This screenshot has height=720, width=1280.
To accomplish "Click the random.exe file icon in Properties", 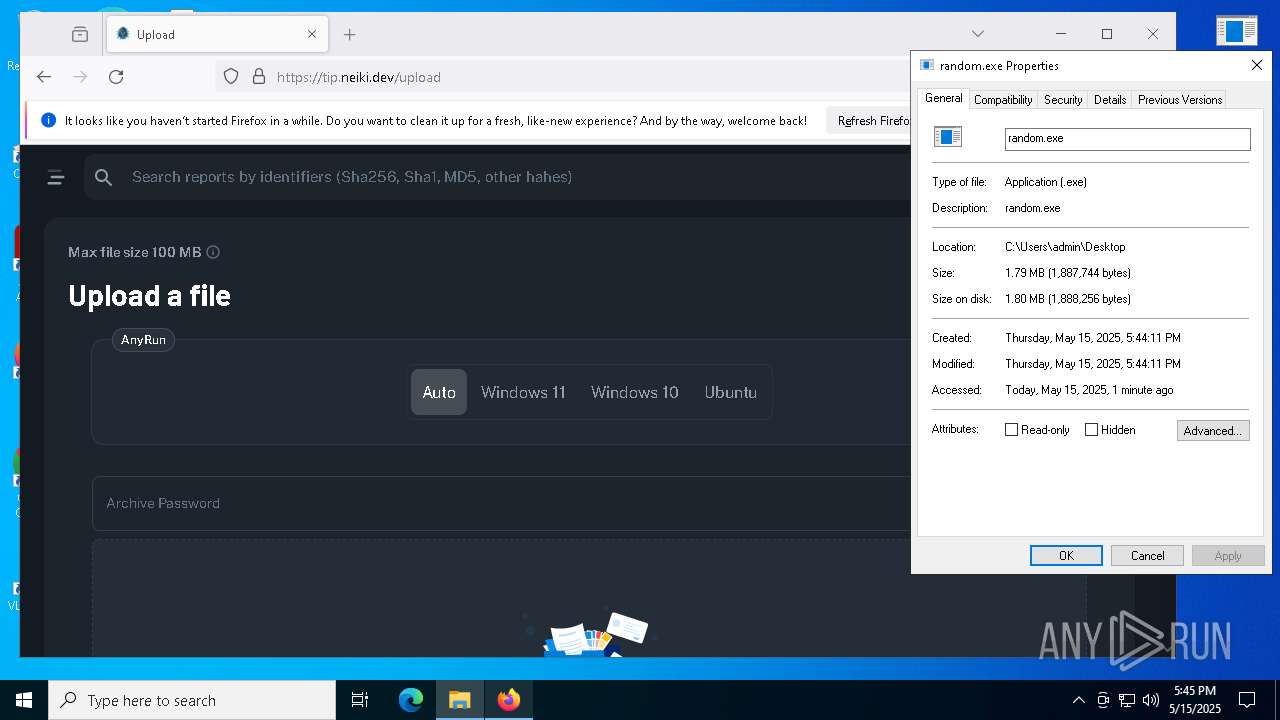I will 947,137.
